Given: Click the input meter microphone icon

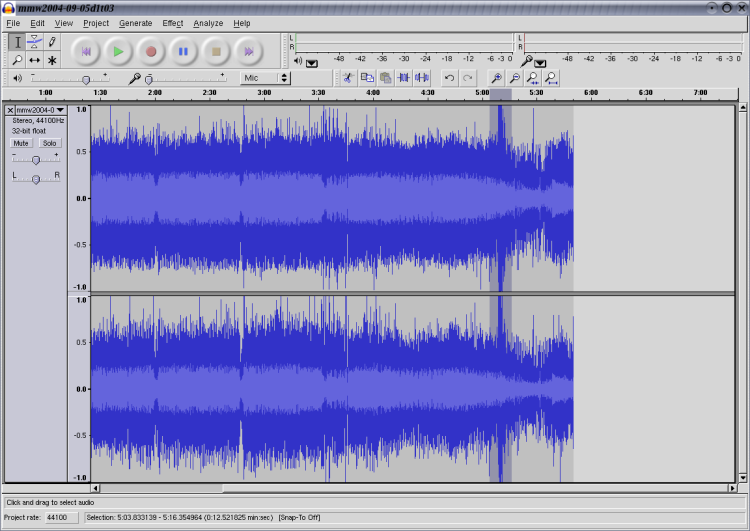Looking at the screenshot, I should click(x=526, y=61).
